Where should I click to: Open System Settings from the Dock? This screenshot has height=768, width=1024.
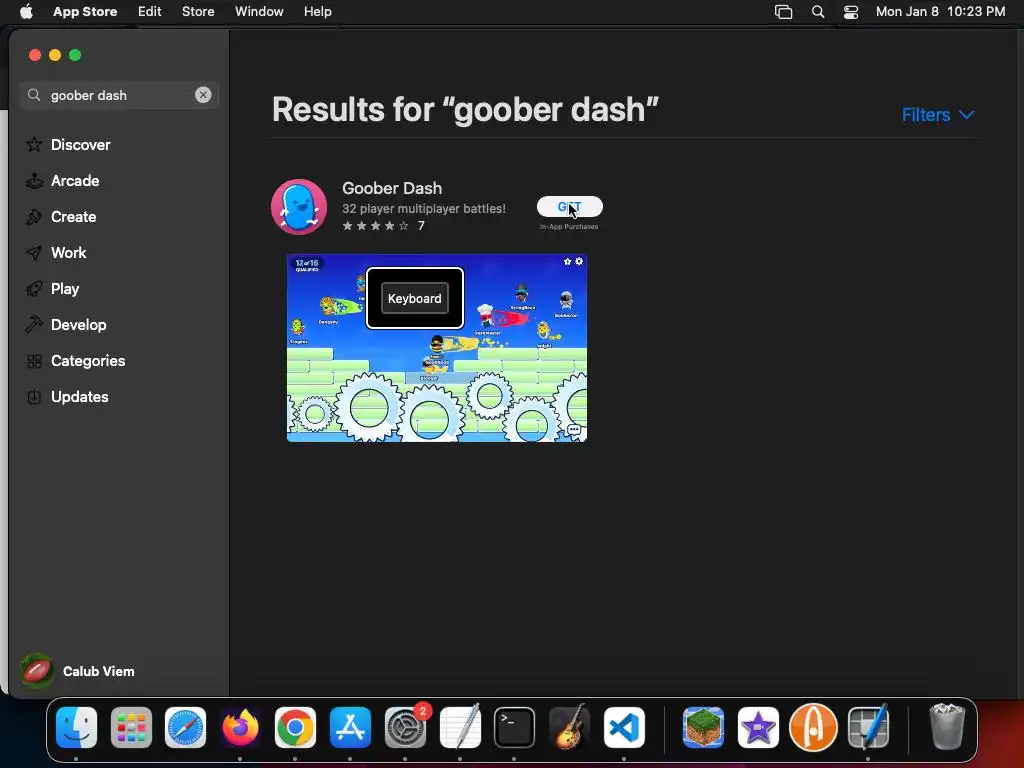click(x=405, y=727)
